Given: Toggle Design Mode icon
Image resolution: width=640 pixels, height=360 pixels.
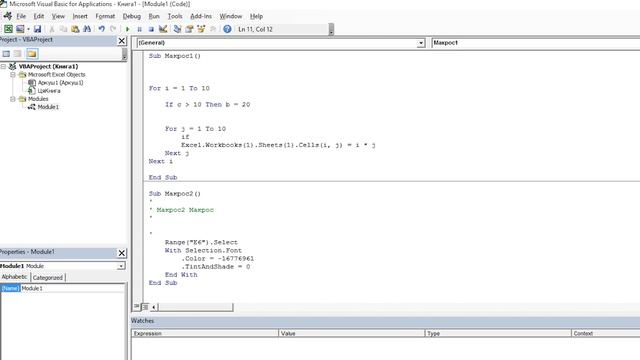Looking at the screenshot, I should [163, 29].
